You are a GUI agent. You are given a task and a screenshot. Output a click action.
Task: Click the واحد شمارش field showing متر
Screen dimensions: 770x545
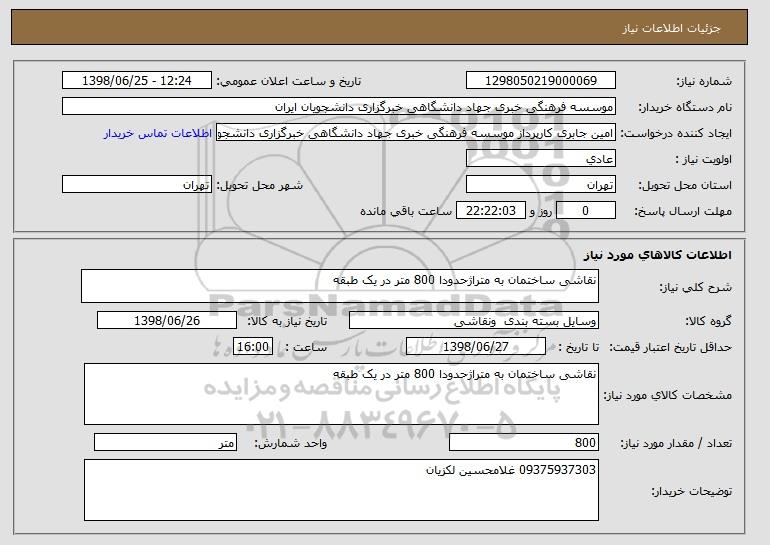click(165, 442)
